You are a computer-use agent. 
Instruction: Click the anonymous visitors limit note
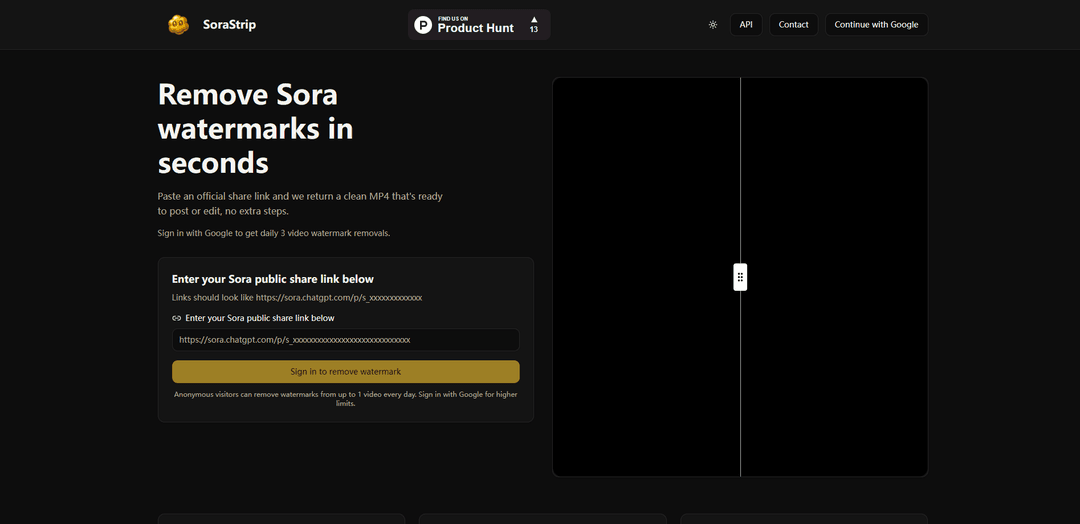point(345,399)
